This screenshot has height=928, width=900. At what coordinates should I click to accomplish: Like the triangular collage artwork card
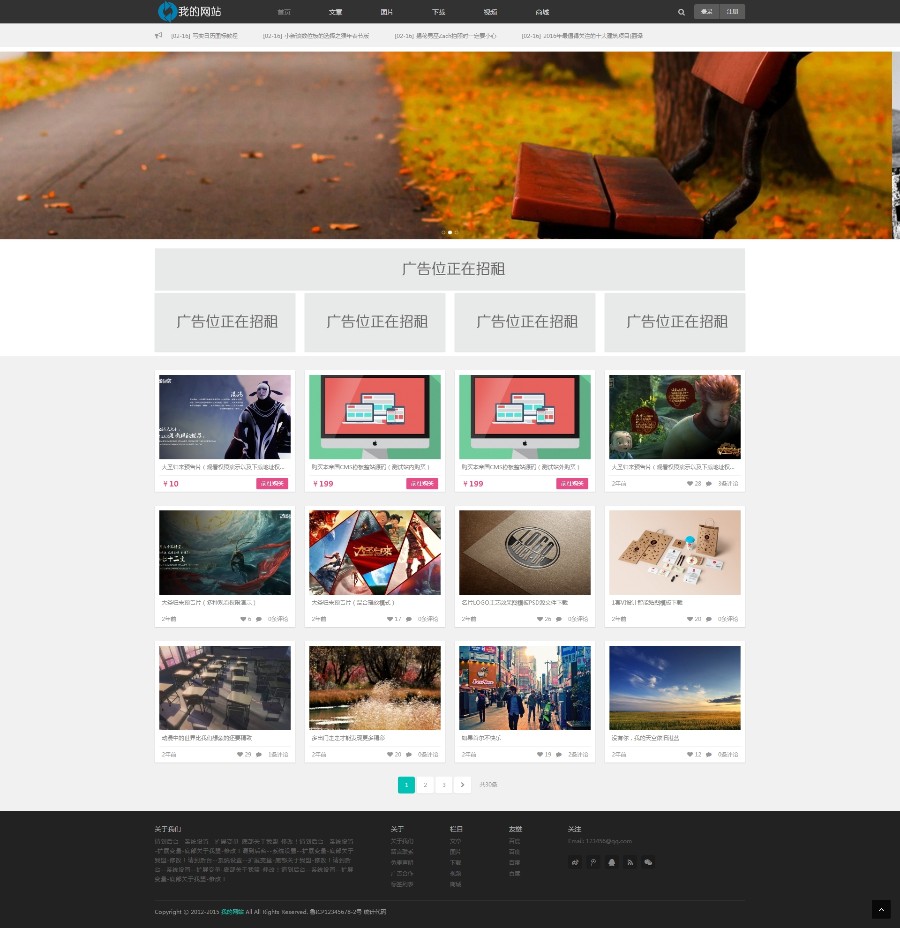[390, 619]
